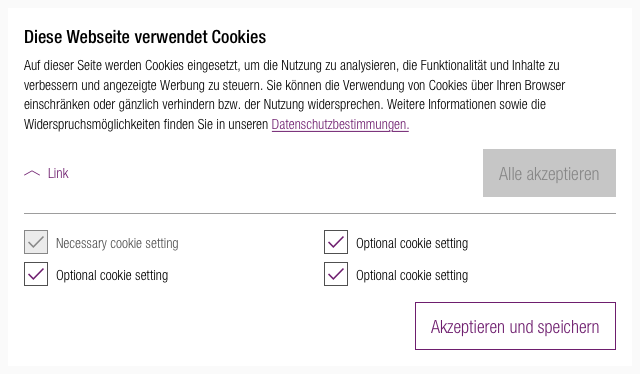Open the Datenschutzbestimmungen link
Viewport: 640px width, 374px height.
click(340, 124)
